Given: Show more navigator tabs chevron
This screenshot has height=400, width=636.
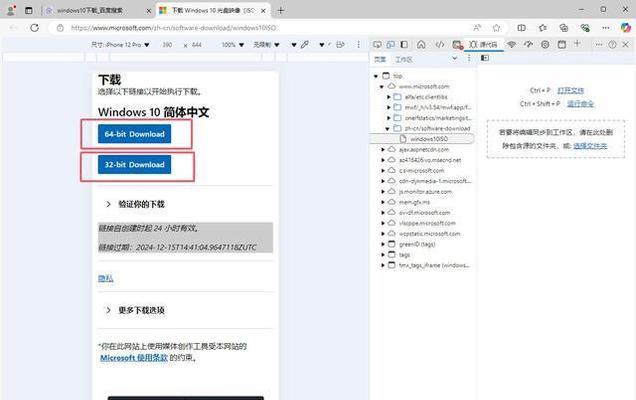Looking at the screenshot, I should 455,58.
